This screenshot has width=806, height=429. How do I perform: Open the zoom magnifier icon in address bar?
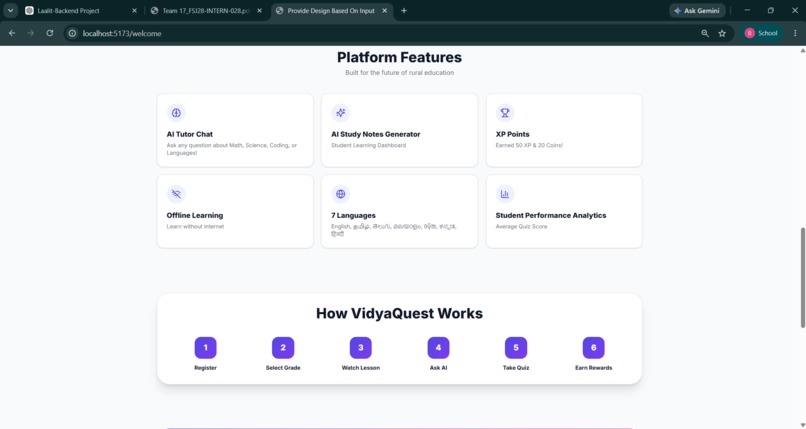pyautogui.click(x=705, y=33)
